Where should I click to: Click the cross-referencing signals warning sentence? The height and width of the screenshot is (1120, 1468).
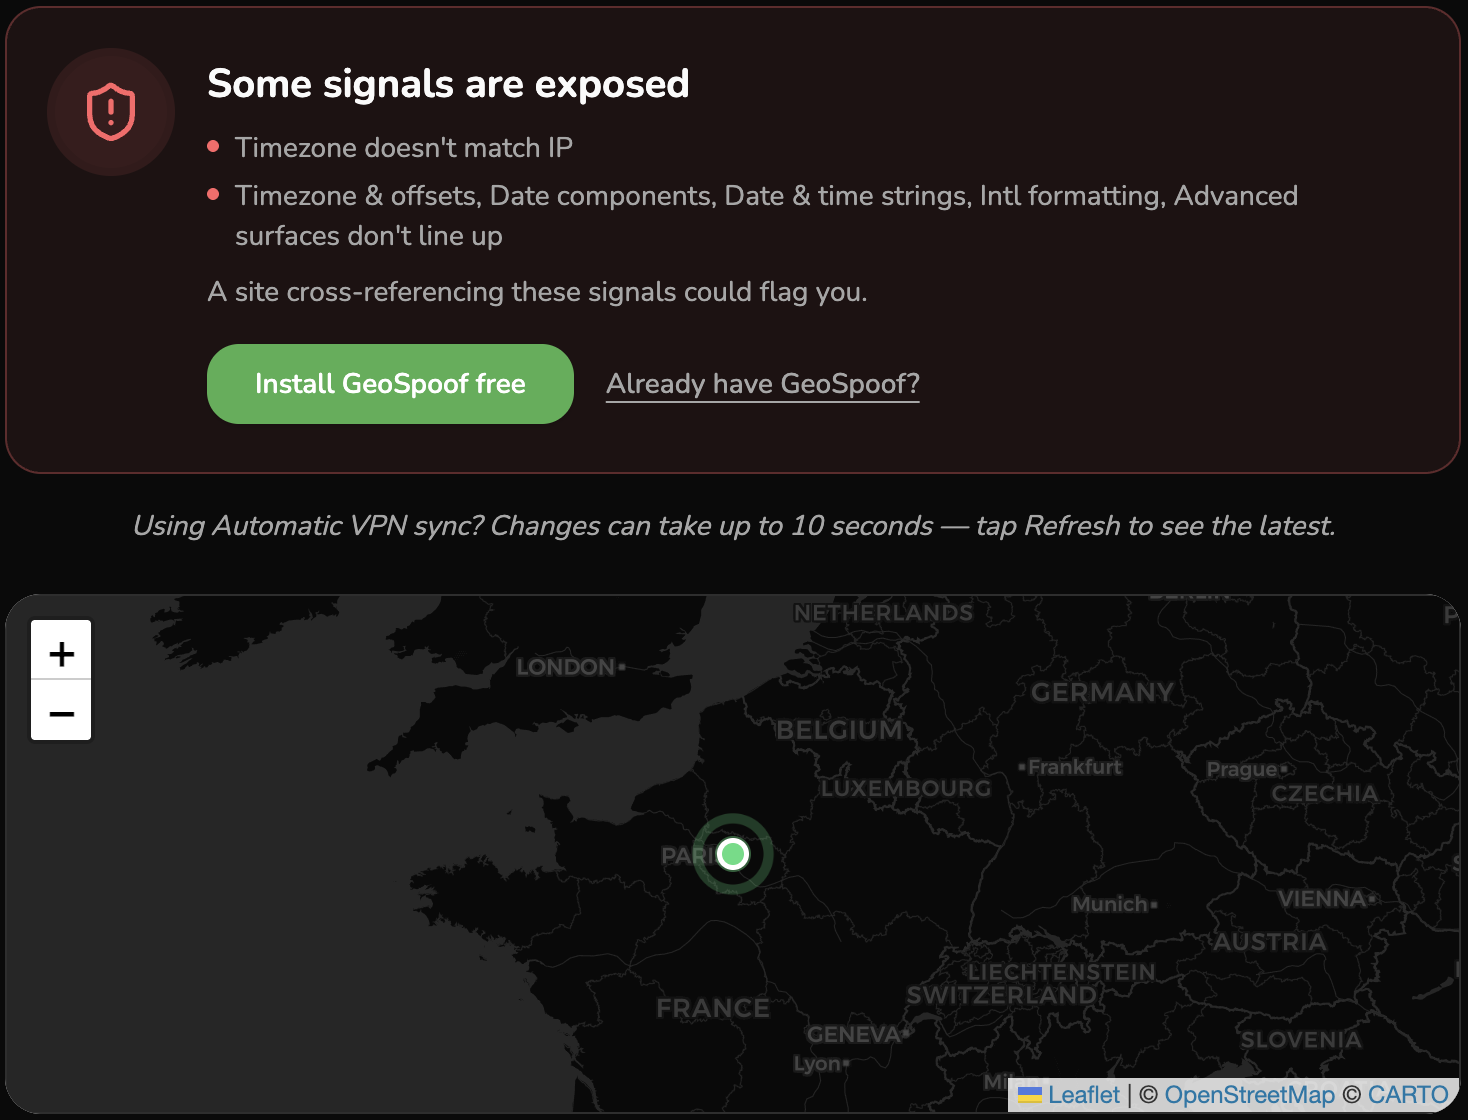[537, 292]
